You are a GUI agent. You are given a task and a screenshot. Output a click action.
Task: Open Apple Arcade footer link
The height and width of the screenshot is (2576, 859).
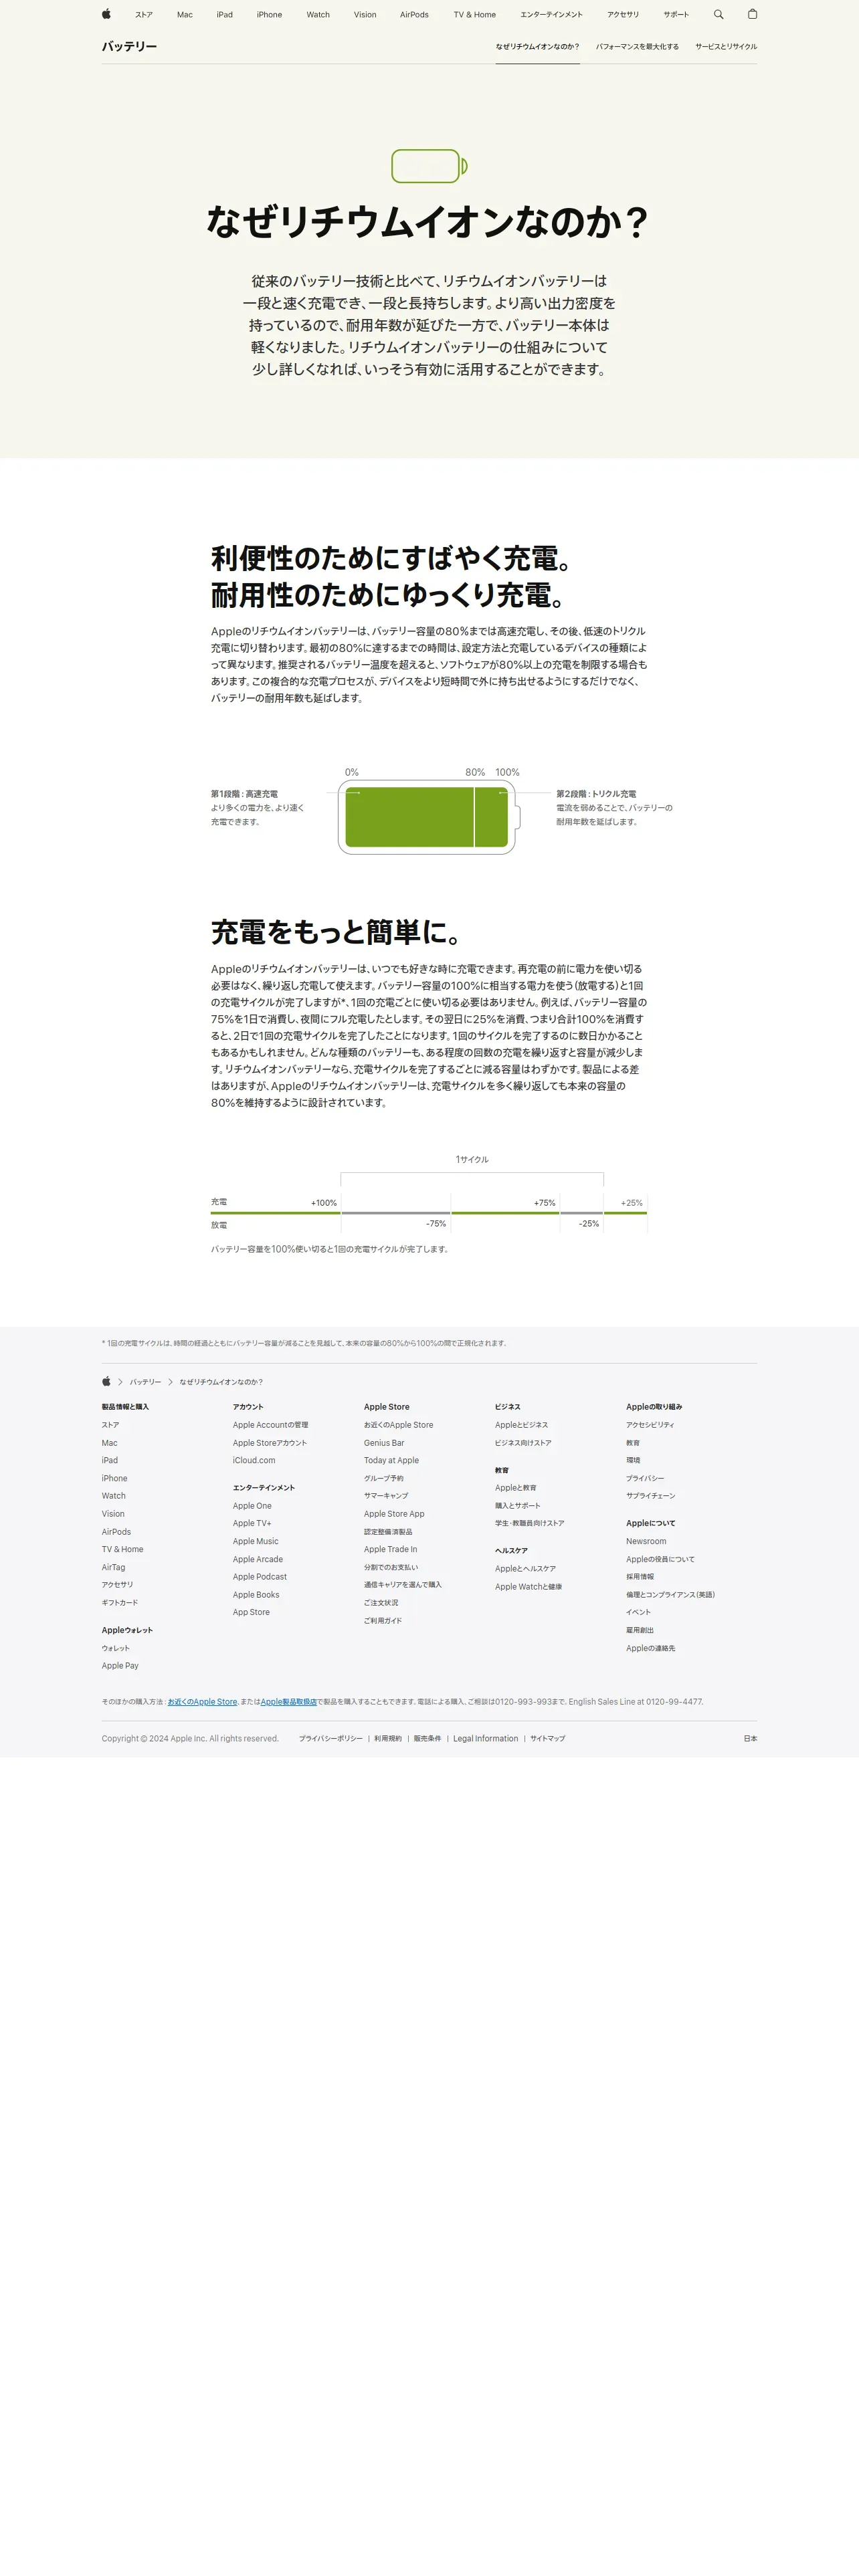tap(258, 1559)
